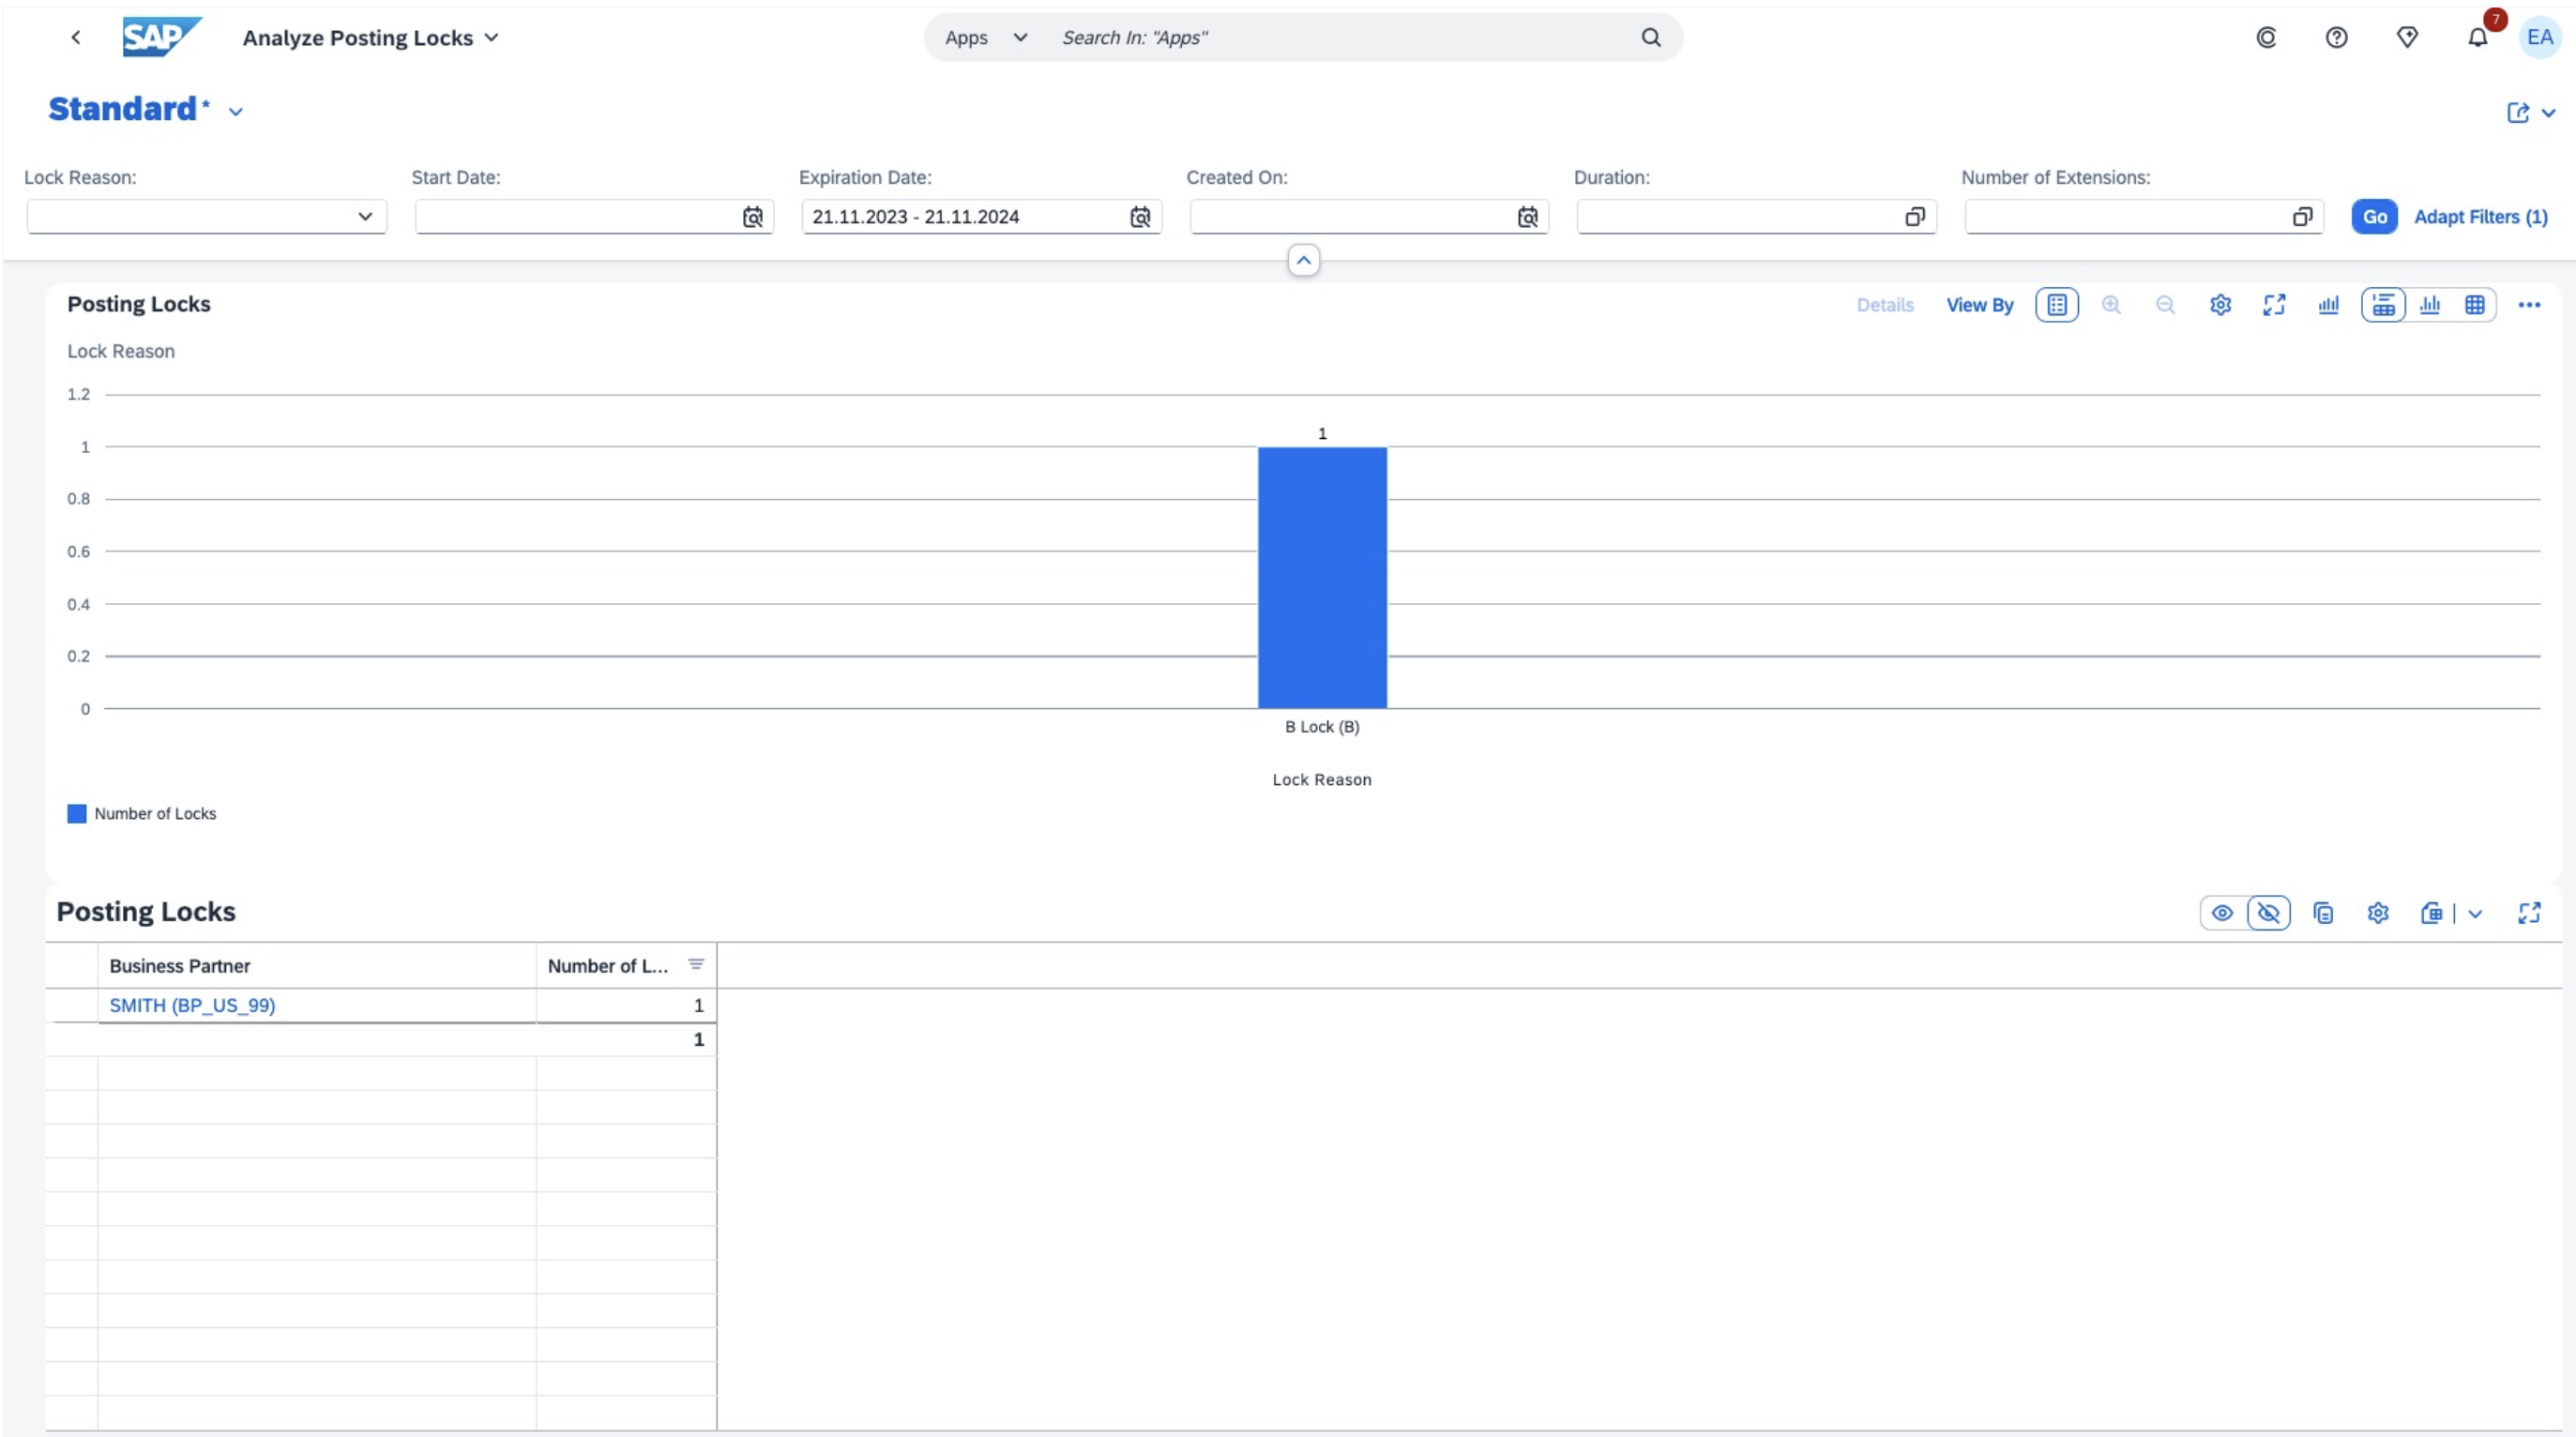This screenshot has height=1437, width=2576.
Task: Show details in the Posting Locks table
Action: tap(2222, 912)
